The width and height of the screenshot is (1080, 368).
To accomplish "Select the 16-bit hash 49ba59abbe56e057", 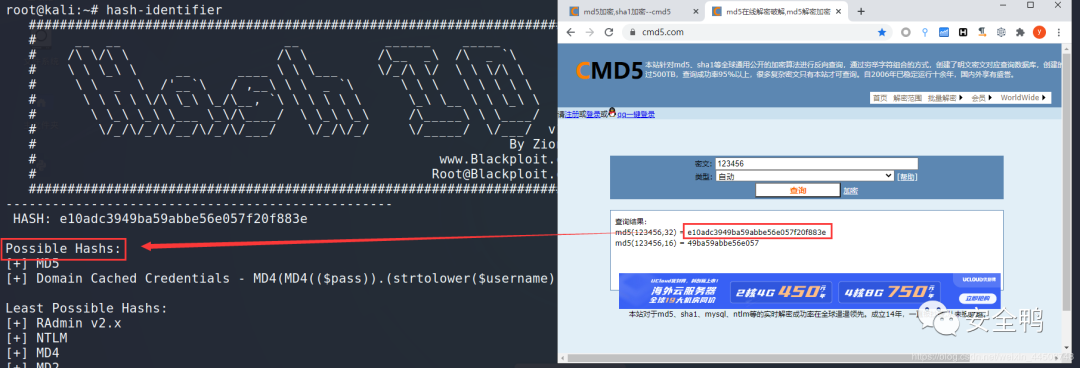I will 723,243.
